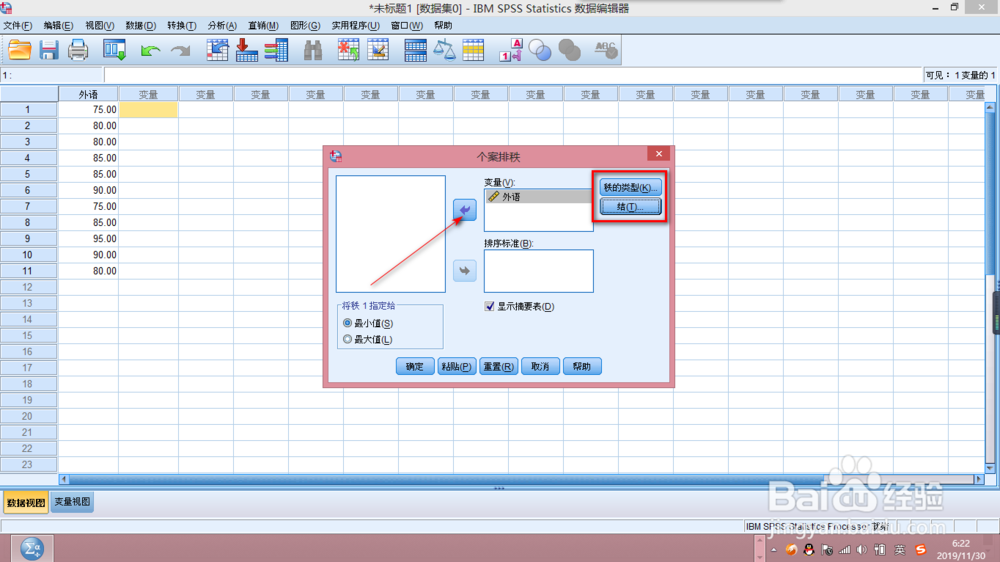
Task: Select row 1 header in data grid
Action: pos(28,110)
